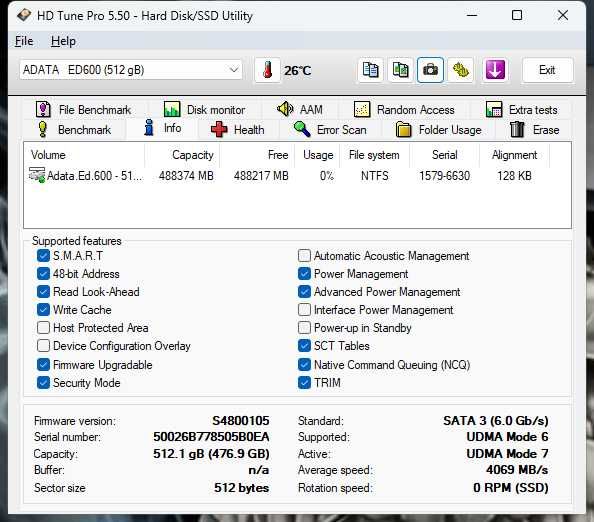Toggle the Security Mode checkbox
Screen dimensions: 594x522
click(x=43, y=383)
